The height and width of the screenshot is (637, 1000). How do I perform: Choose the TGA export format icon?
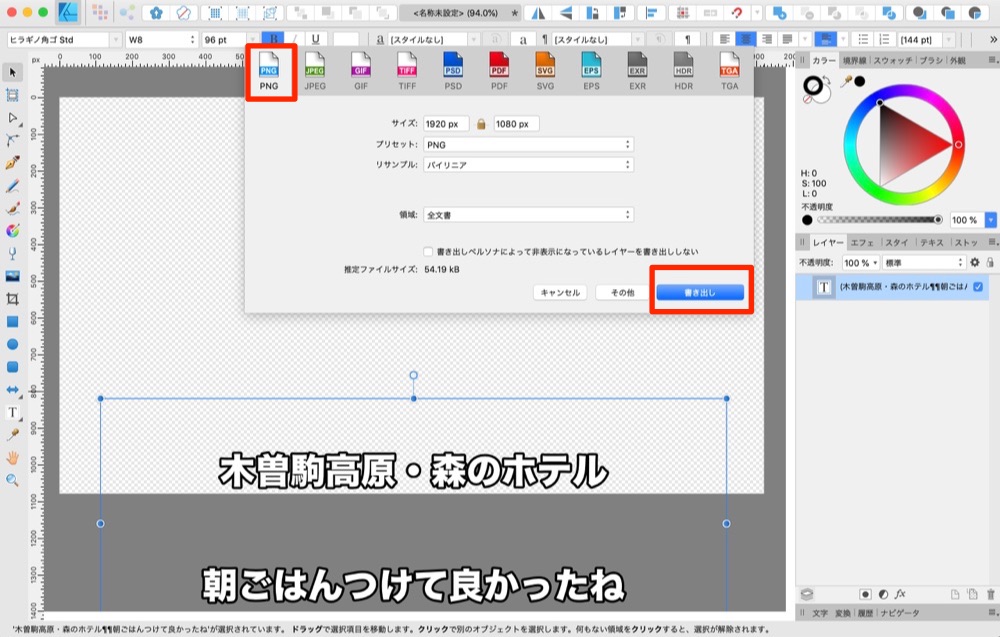(729, 71)
